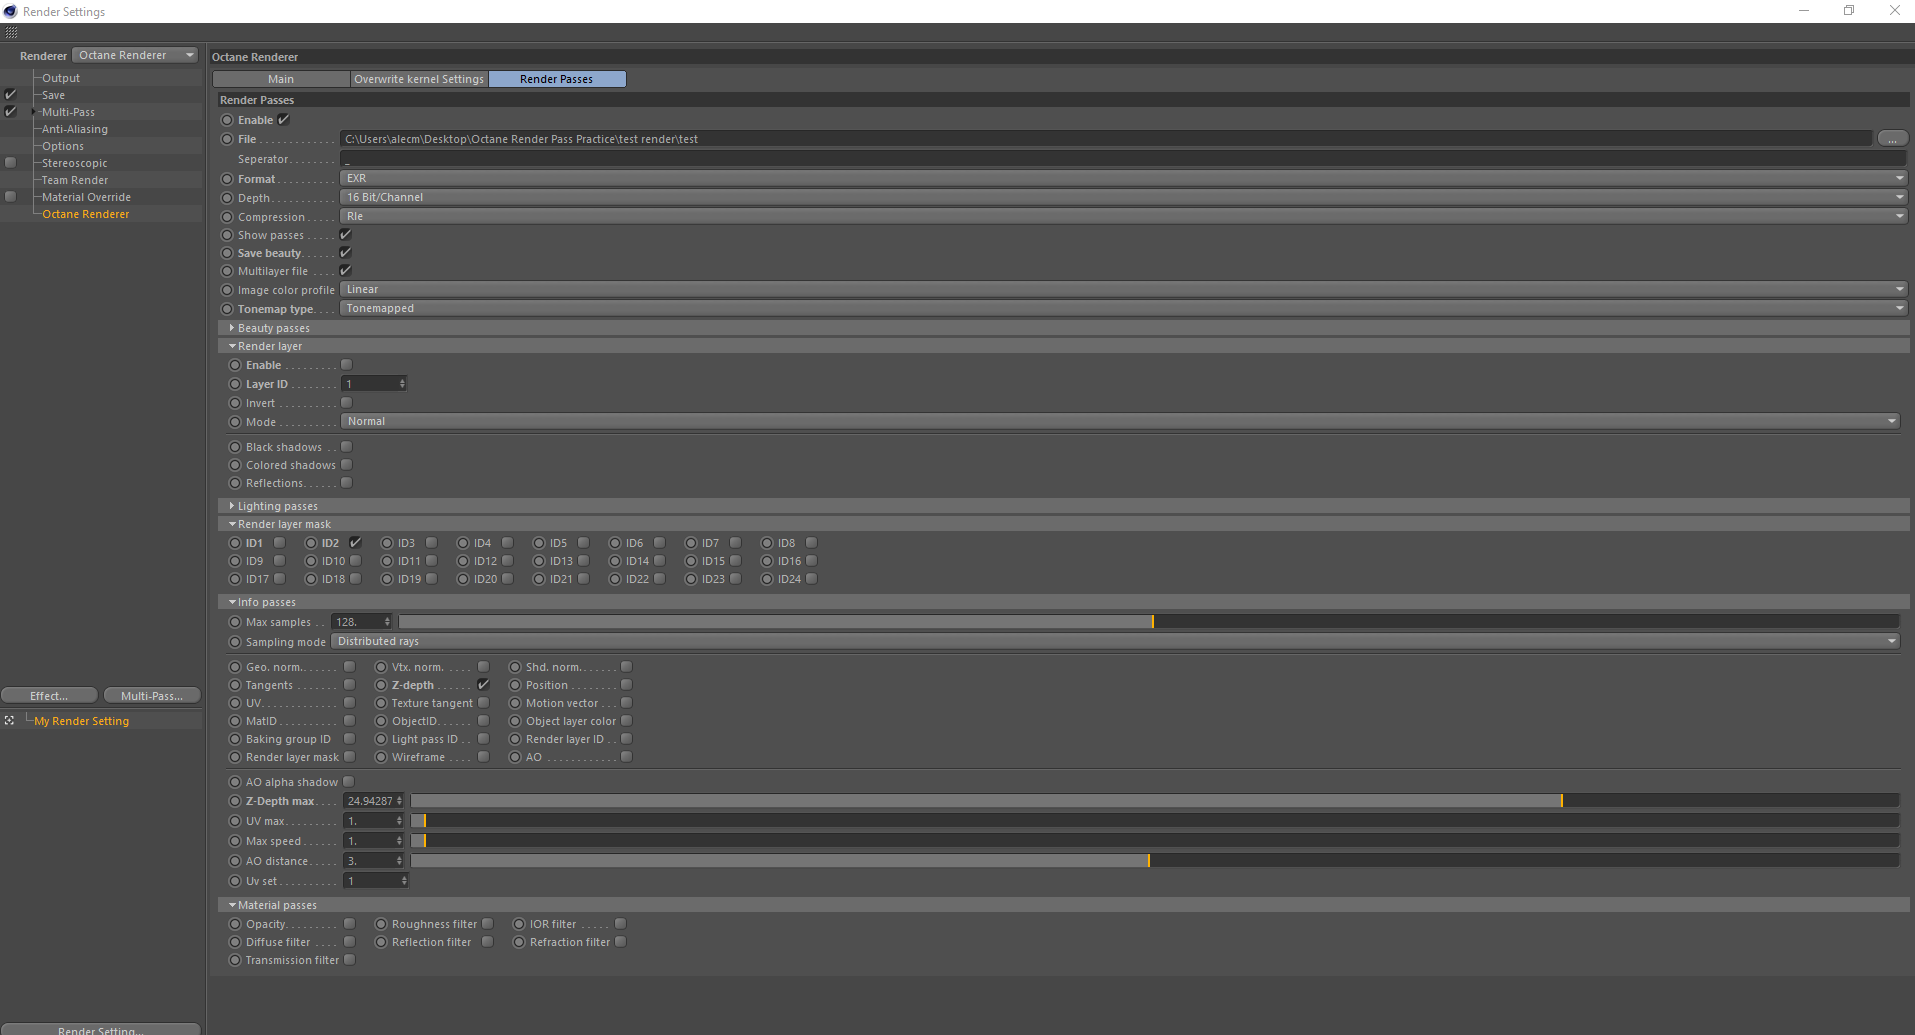
Task: Uncheck the Save beauty checkbox
Action: [346, 253]
